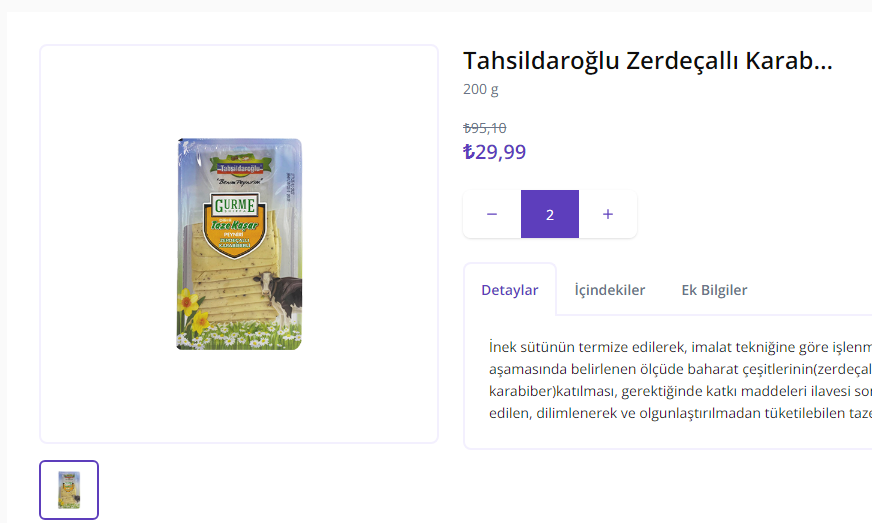Click the Tahsildaroğlu Zerdeçallı product title
The image size is (872, 523).
coord(647,61)
